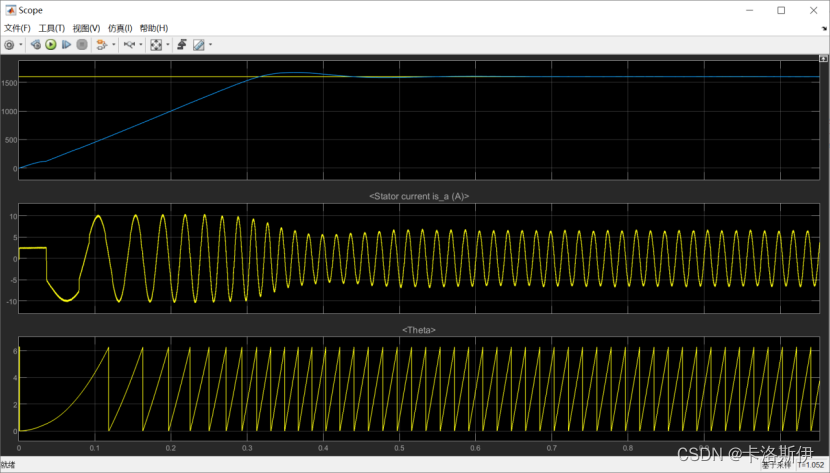This screenshot has height=473, width=830.
Task: Click the Scope app icon in title bar
Action: point(10,10)
